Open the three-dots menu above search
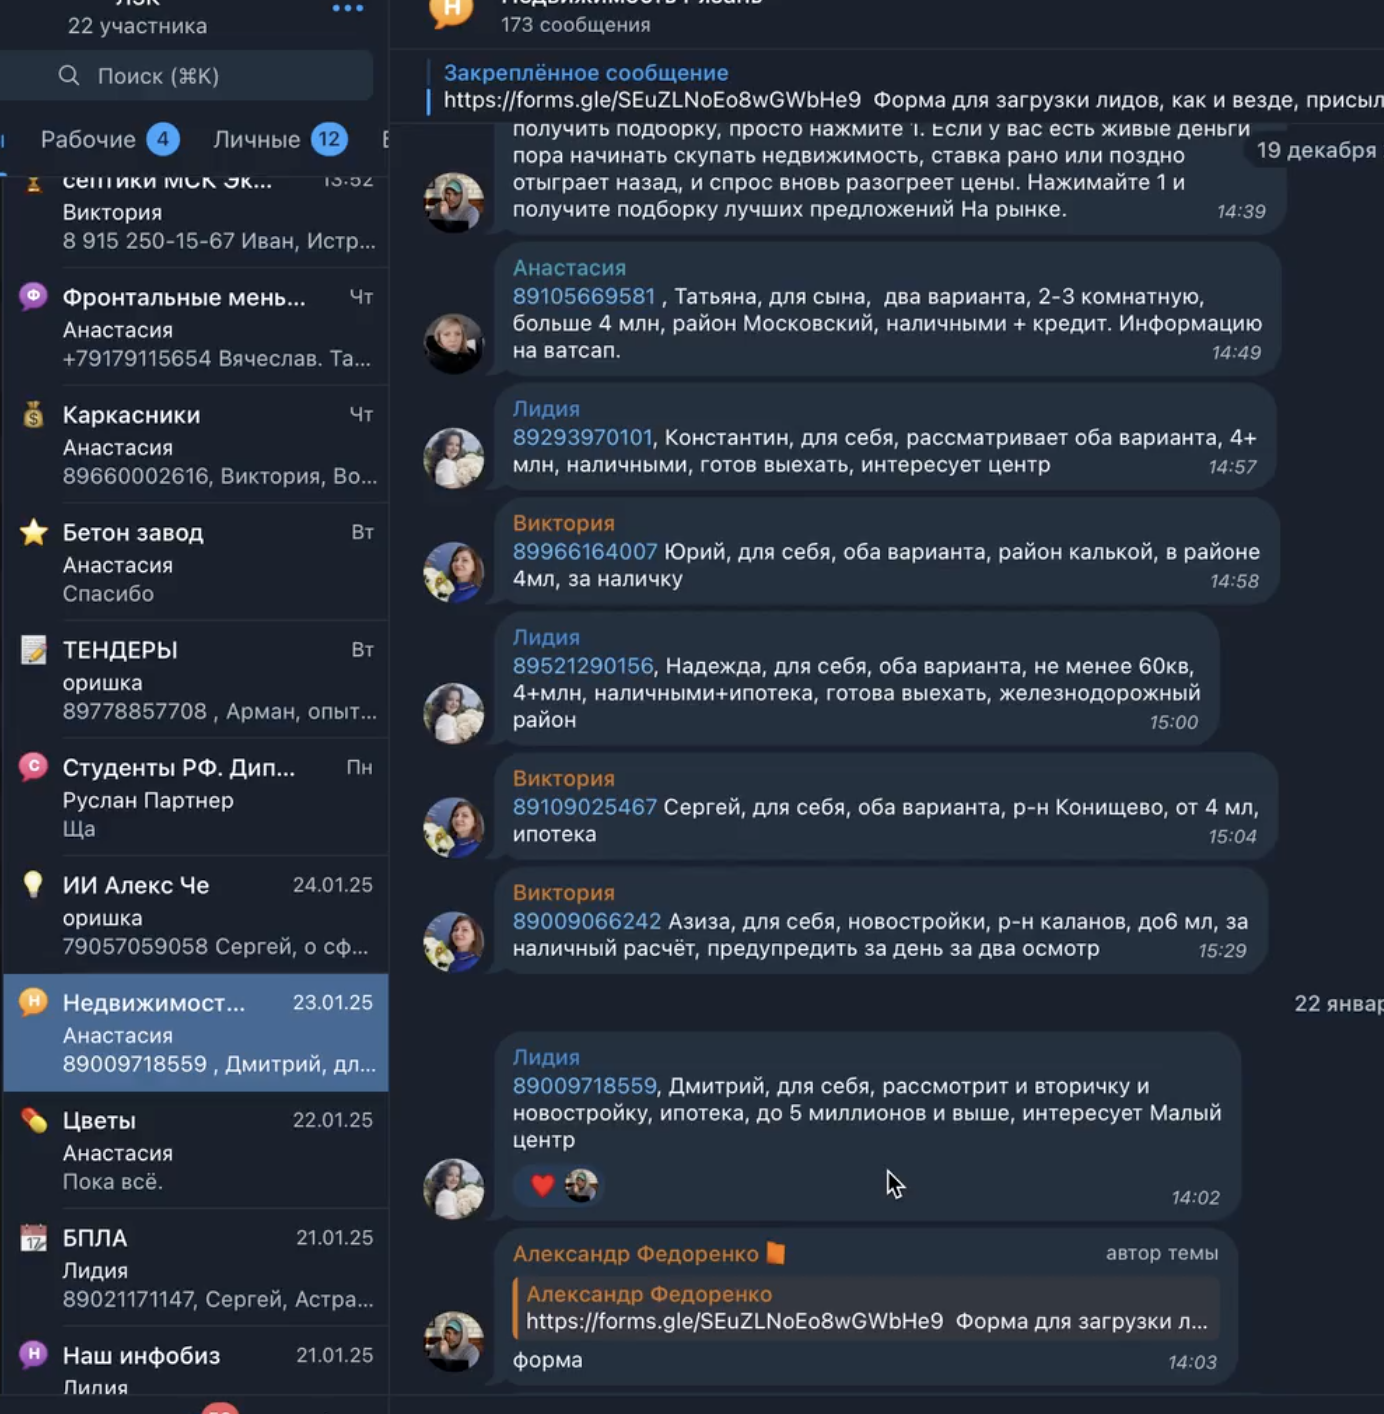This screenshot has height=1414, width=1384. coord(347,8)
